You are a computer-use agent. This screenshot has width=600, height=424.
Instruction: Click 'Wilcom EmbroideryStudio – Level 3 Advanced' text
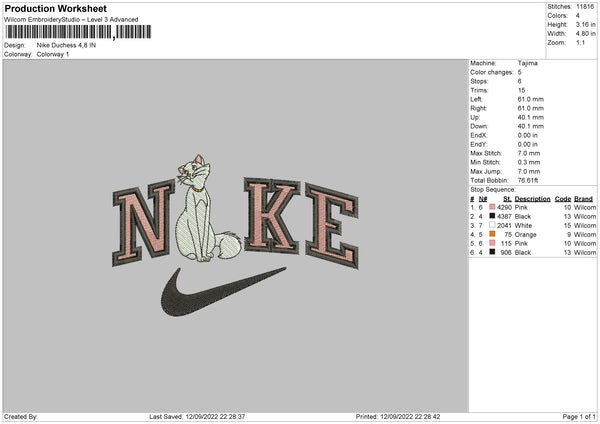pos(71,20)
